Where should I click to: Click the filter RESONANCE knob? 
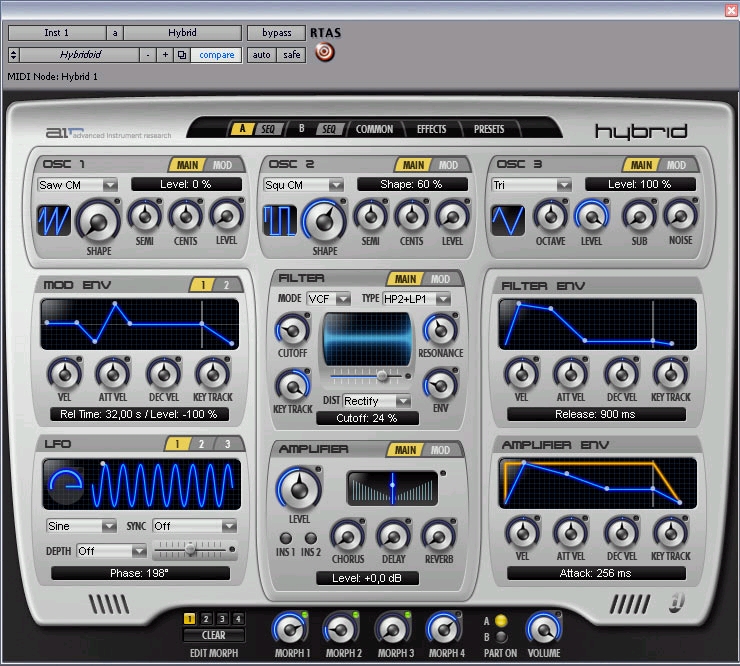pyautogui.click(x=440, y=330)
